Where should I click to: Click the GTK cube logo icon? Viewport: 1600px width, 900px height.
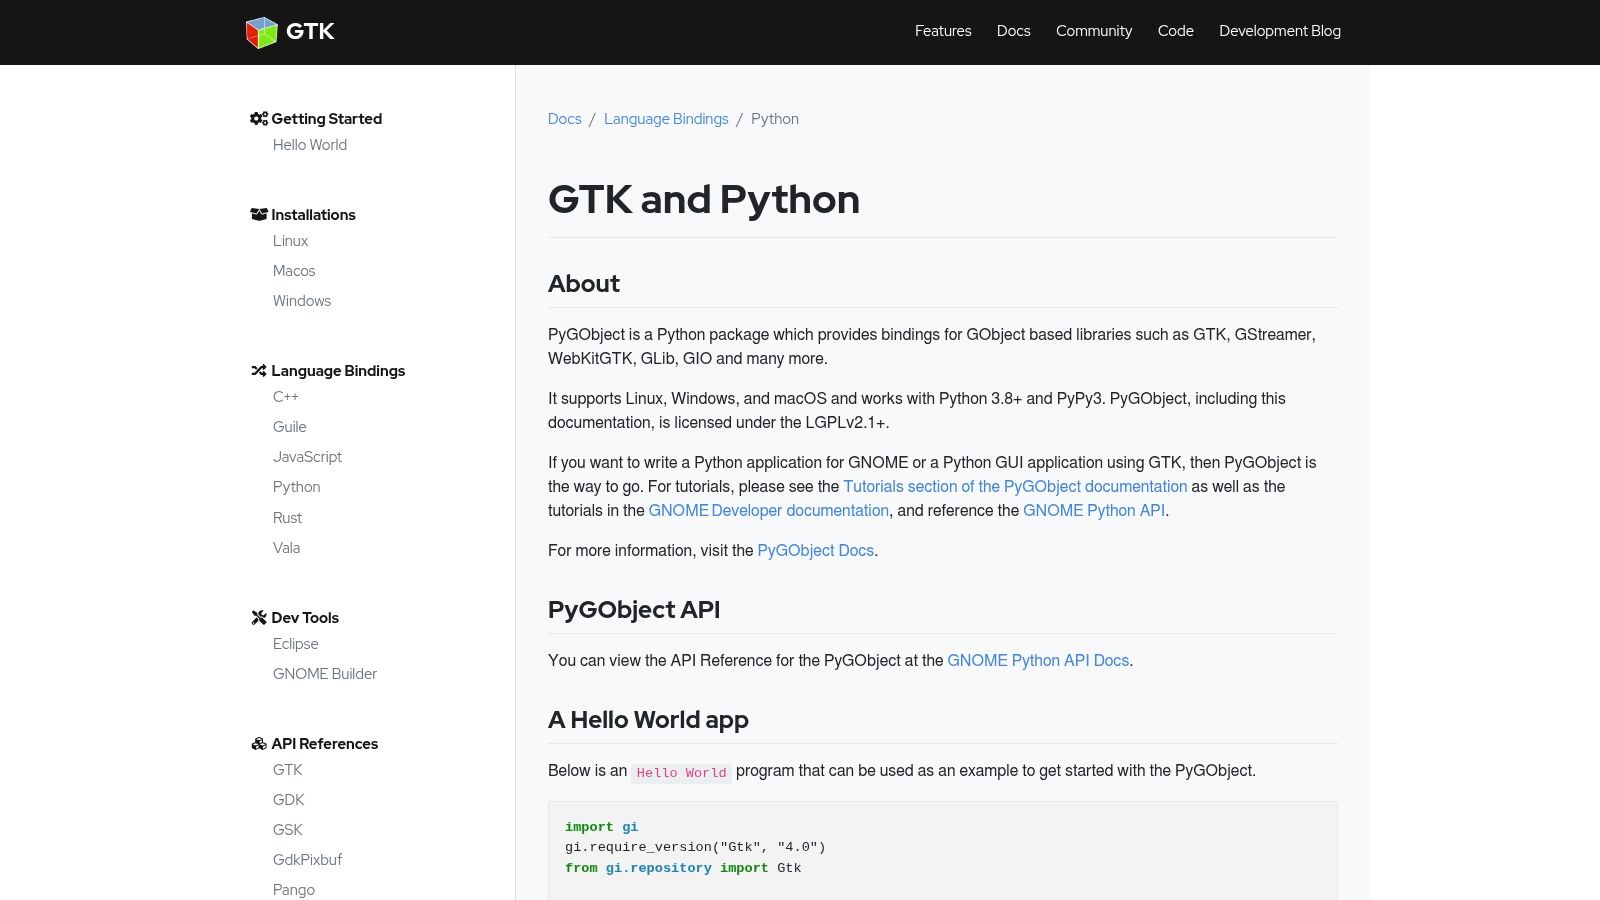click(x=261, y=32)
